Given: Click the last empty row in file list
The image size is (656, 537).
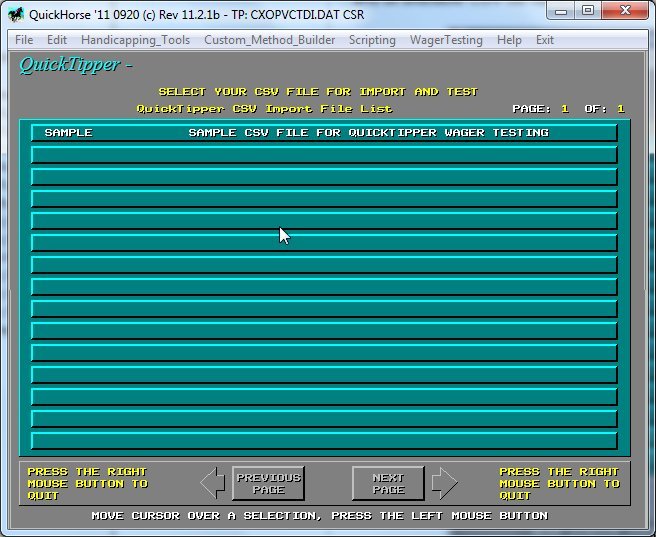Looking at the screenshot, I should click(324, 441).
